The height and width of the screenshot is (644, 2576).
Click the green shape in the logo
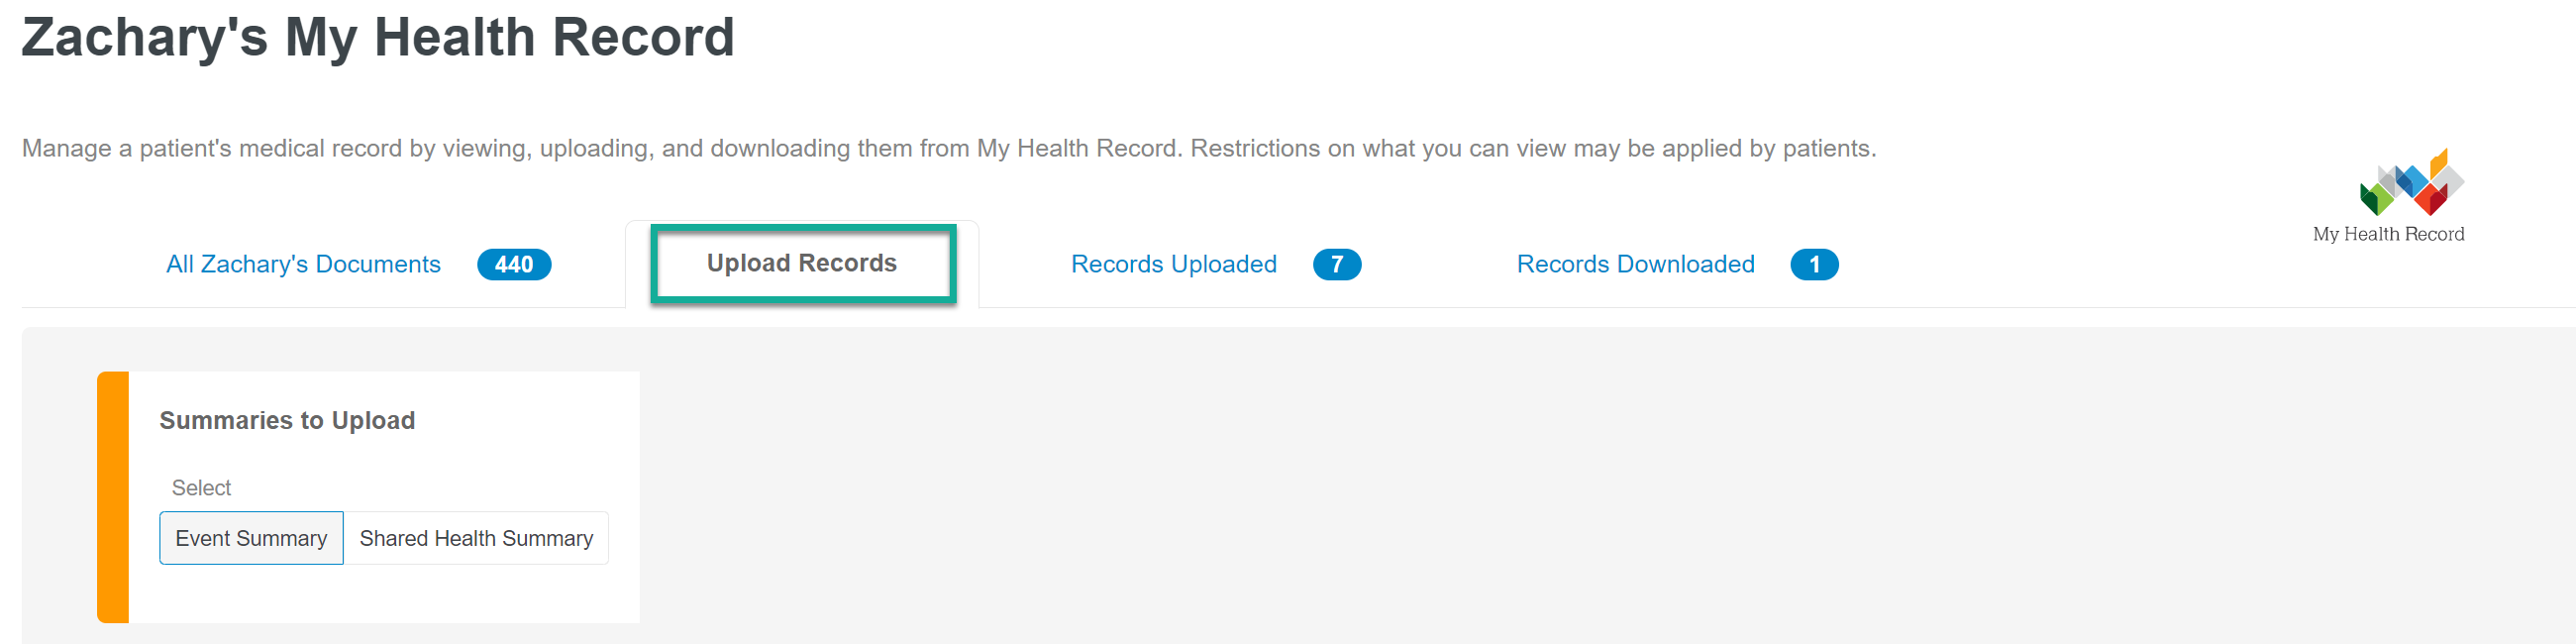[x=2376, y=197]
